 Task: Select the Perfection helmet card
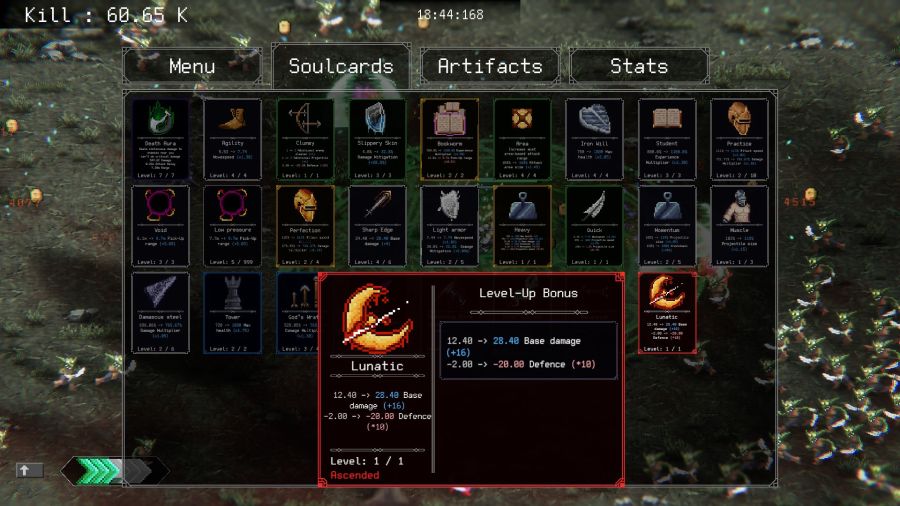coord(305,226)
